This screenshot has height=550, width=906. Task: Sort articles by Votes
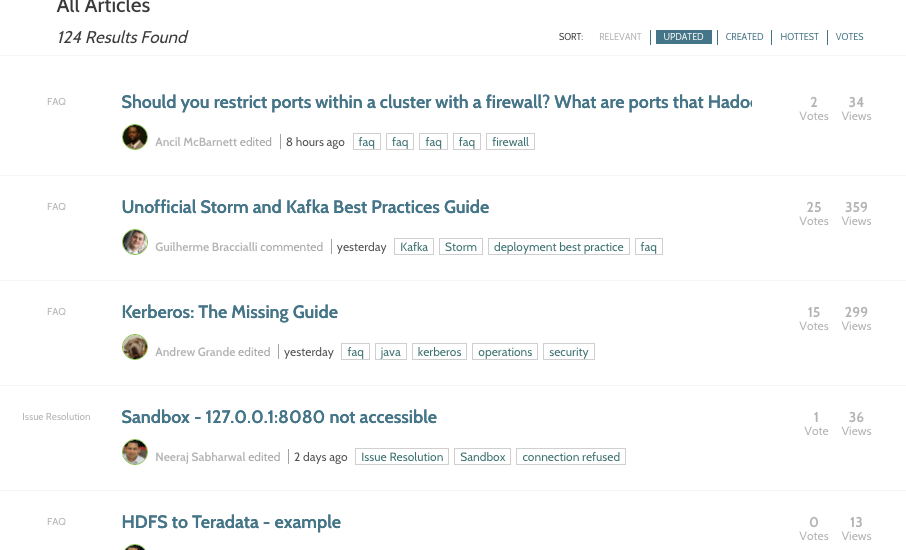click(849, 37)
